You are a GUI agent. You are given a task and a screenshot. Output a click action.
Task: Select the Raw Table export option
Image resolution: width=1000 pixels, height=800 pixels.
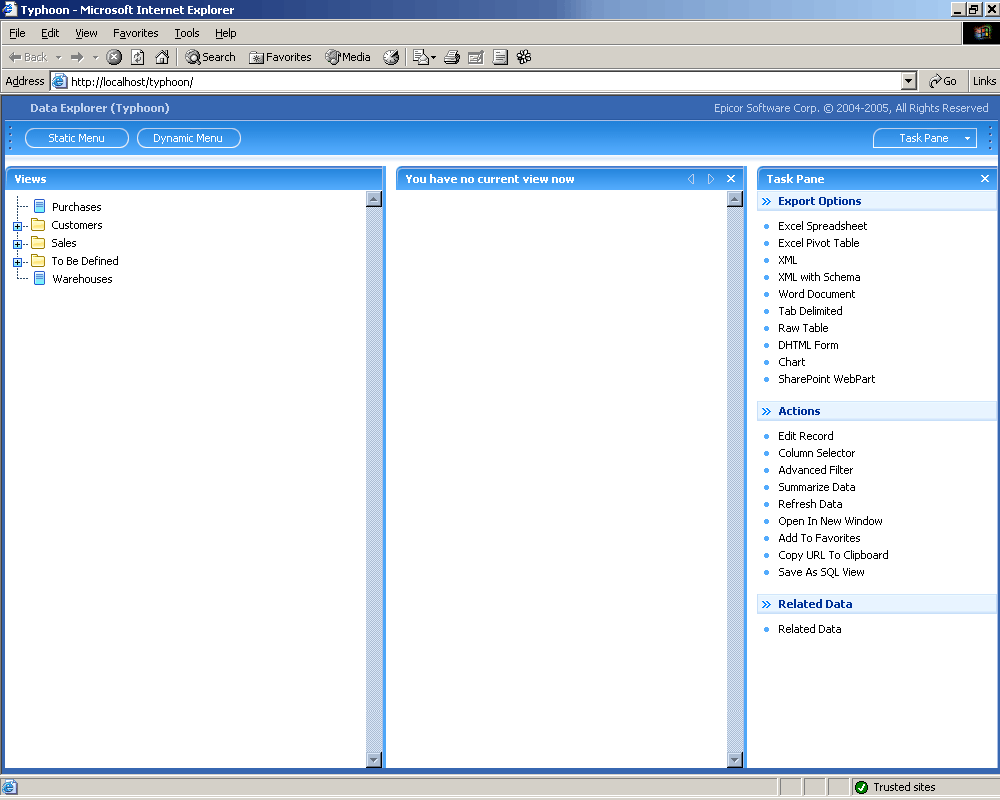[x=803, y=328]
